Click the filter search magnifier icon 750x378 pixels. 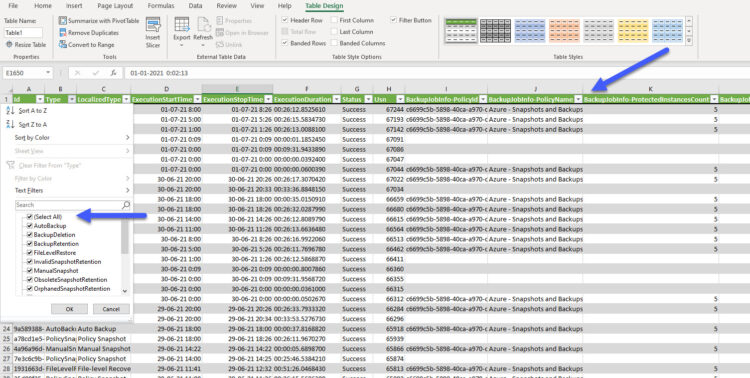126,205
